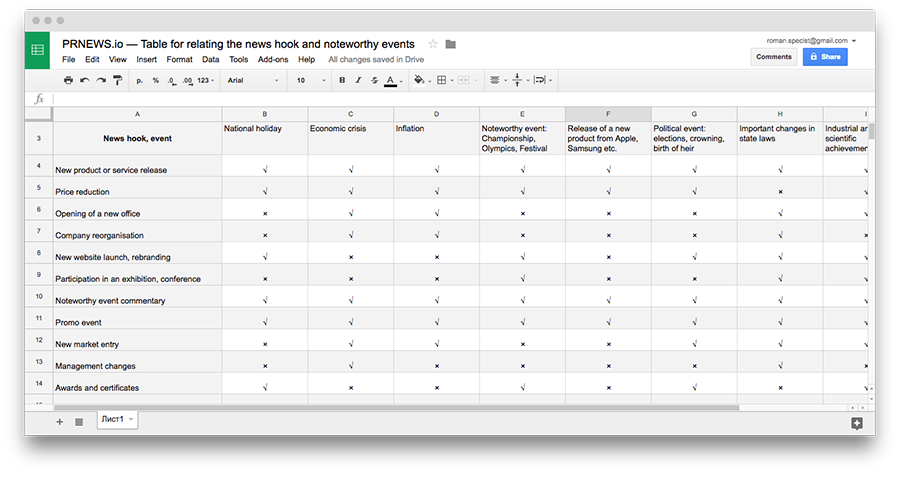This screenshot has width=900, height=479.
Task: Open the Comments button
Action: pos(774,57)
